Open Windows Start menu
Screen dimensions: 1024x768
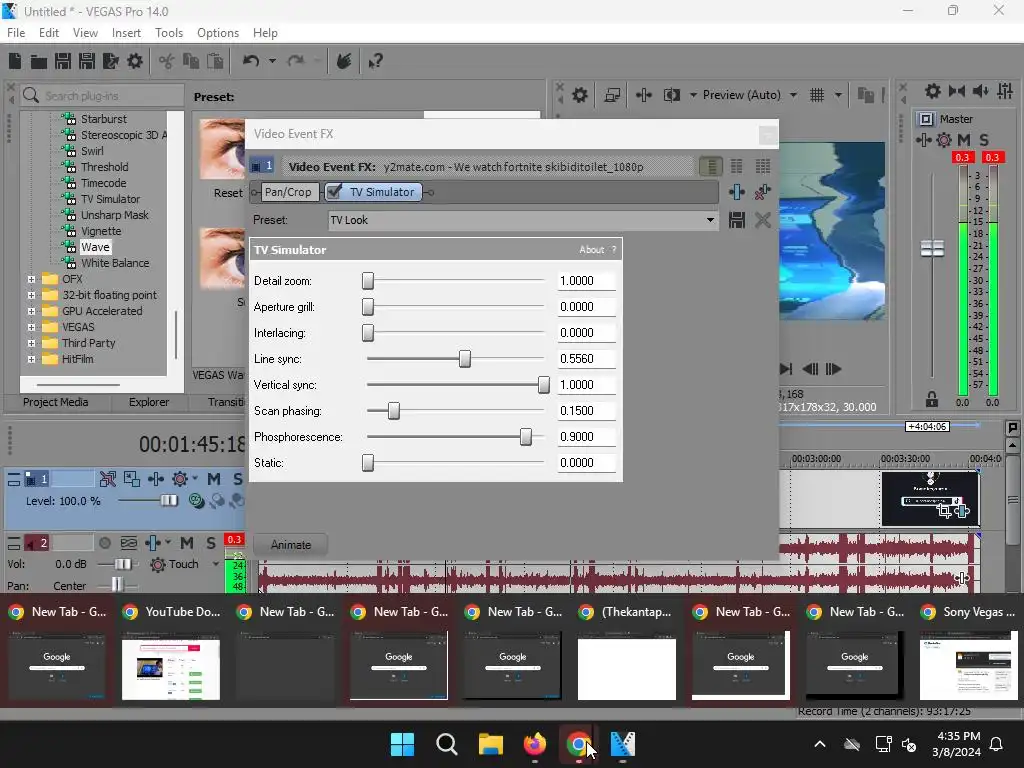[x=402, y=744]
